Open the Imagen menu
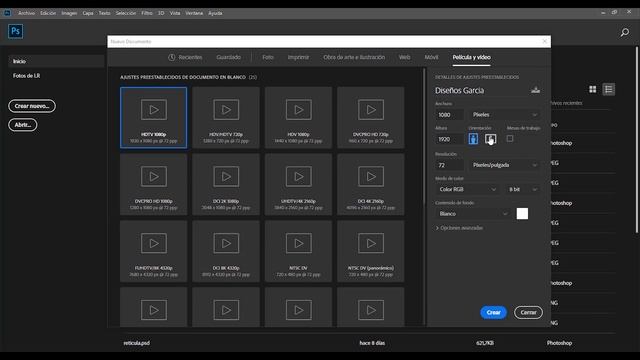Viewport: 640px width, 360px height. point(69,13)
